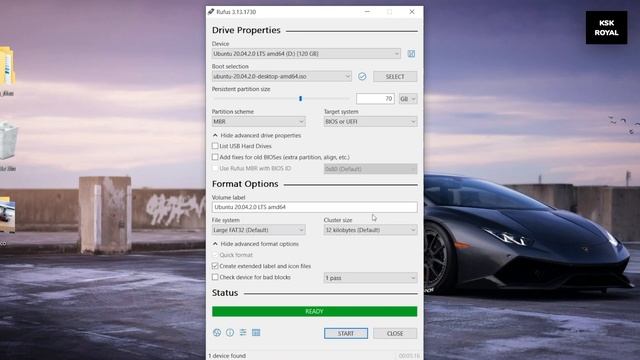Toggle the Quick format checkbox

(x=215, y=255)
